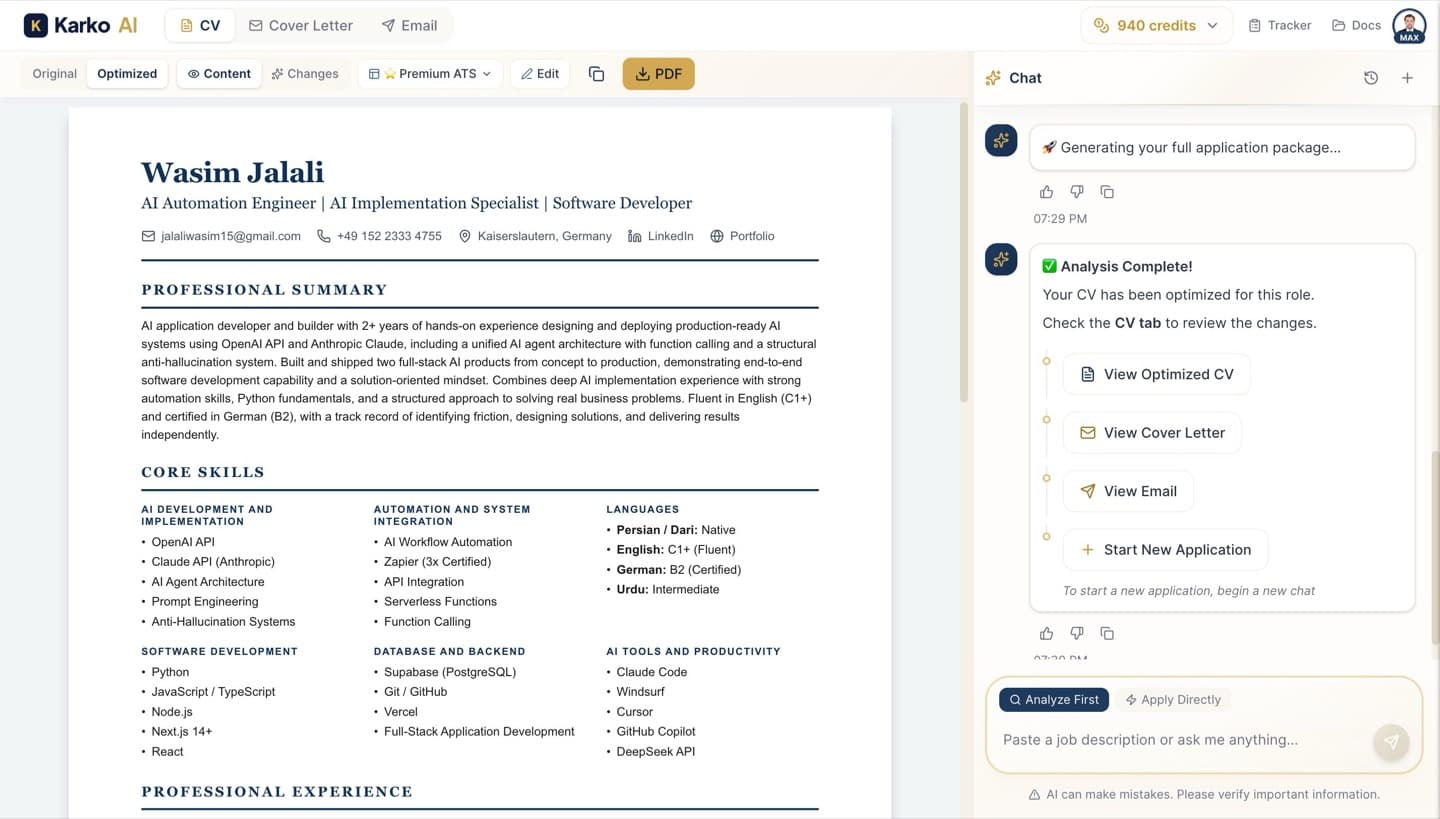1440x819 pixels.
Task: Select the Analyze First mode
Action: click(x=1053, y=699)
